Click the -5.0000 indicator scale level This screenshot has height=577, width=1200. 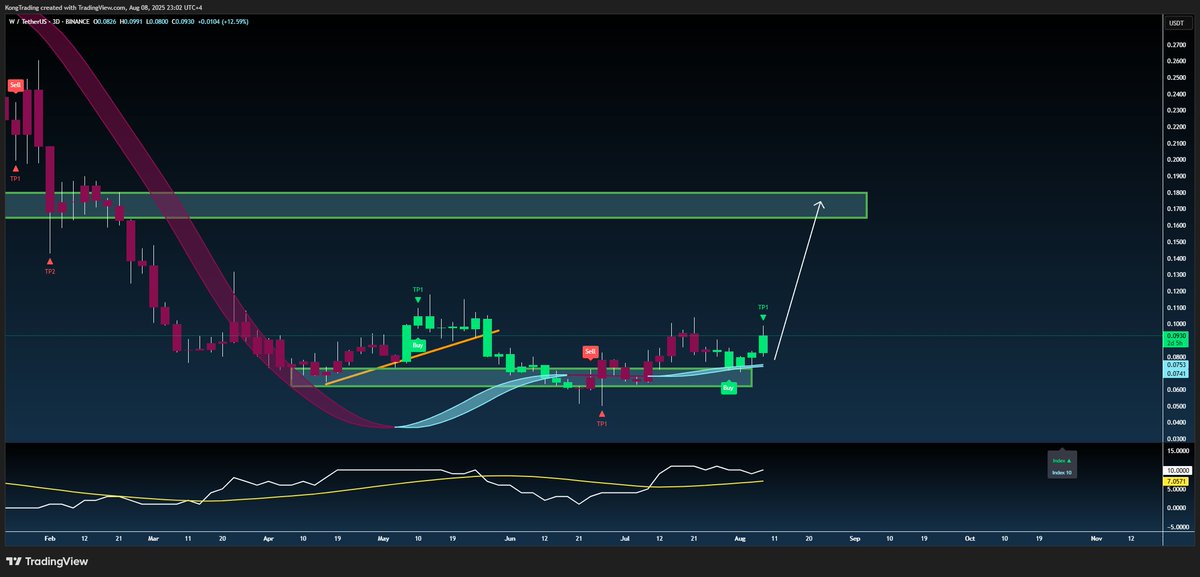pos(1176,526)
